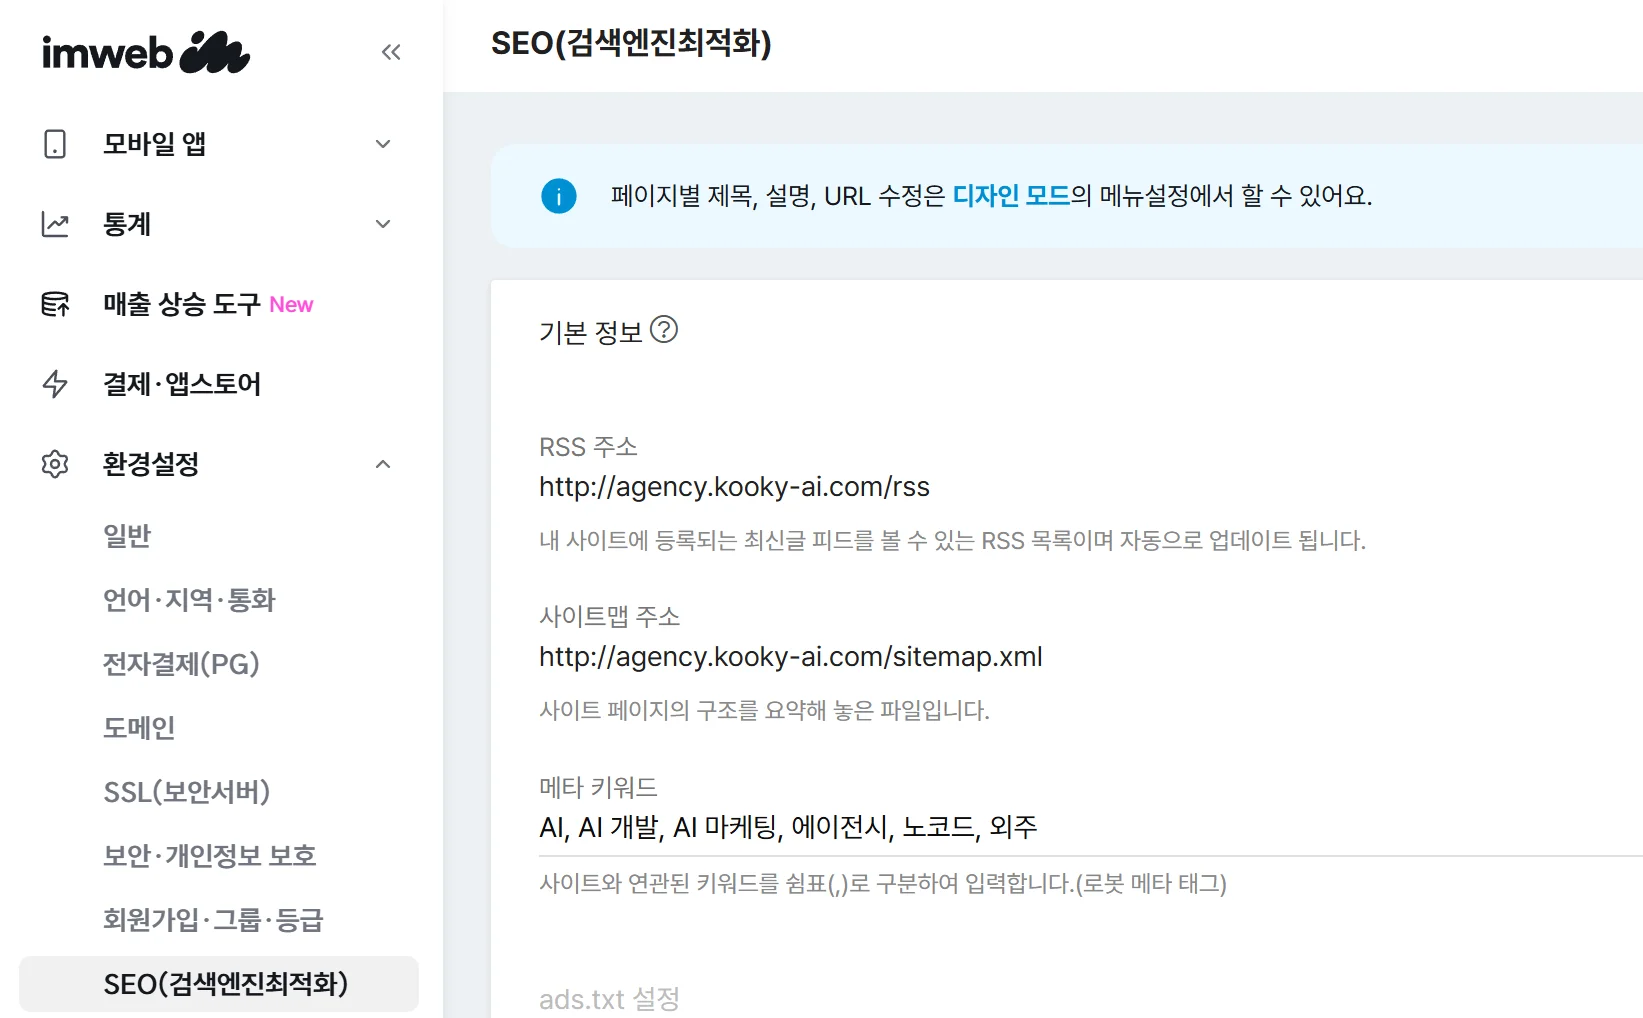Click the mobile app phone icon

[55, 144]
